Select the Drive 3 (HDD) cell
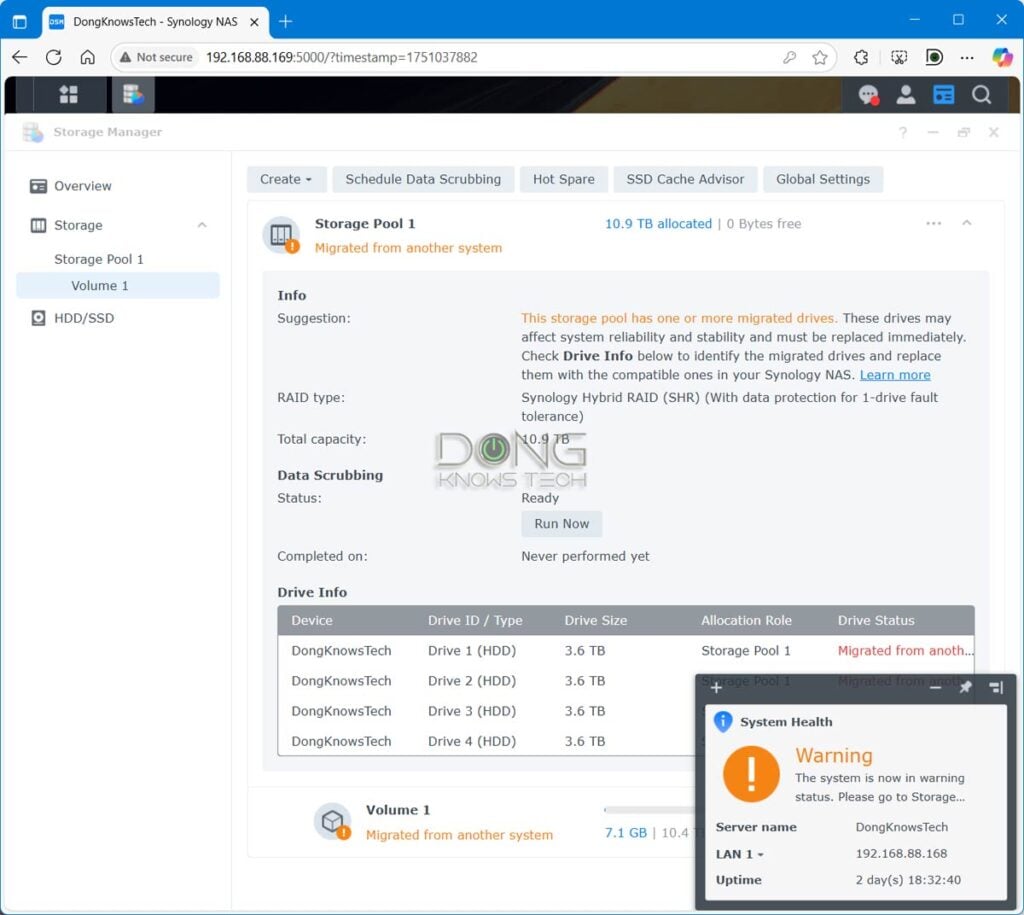 [x=472, y=711]
